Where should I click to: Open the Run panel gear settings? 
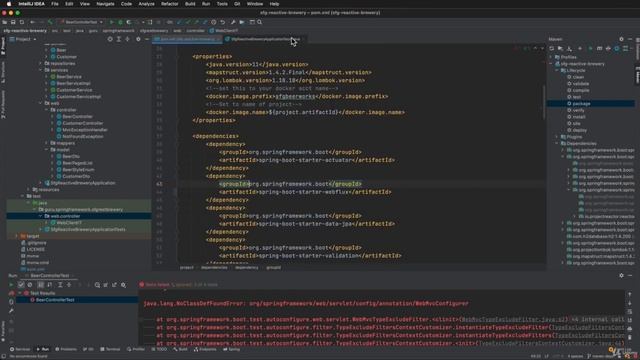point(621,276)
